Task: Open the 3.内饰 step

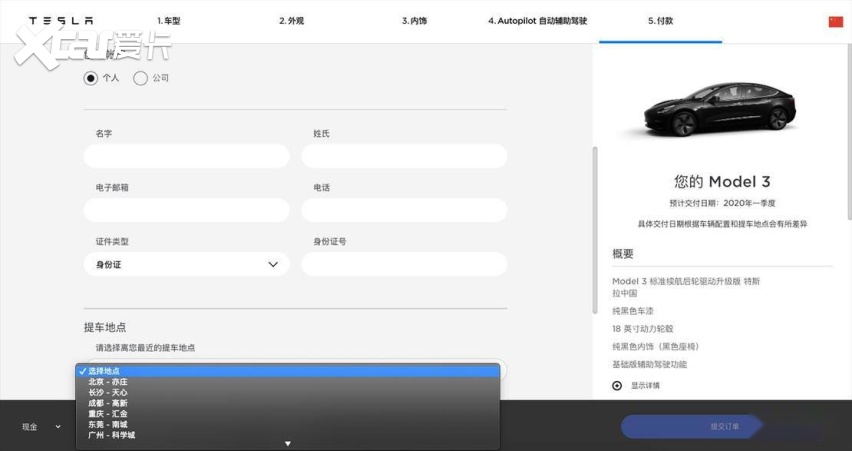Action: [x=414, y=20]
